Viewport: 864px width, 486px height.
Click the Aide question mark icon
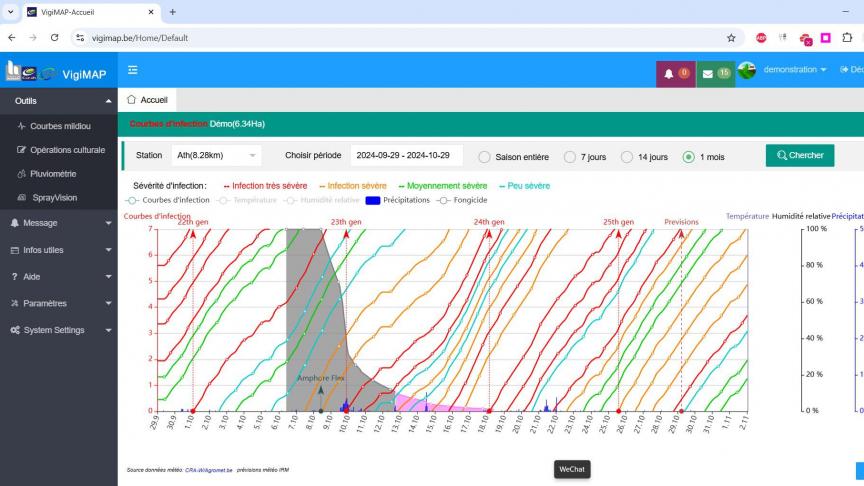click(x=14, y=277)
